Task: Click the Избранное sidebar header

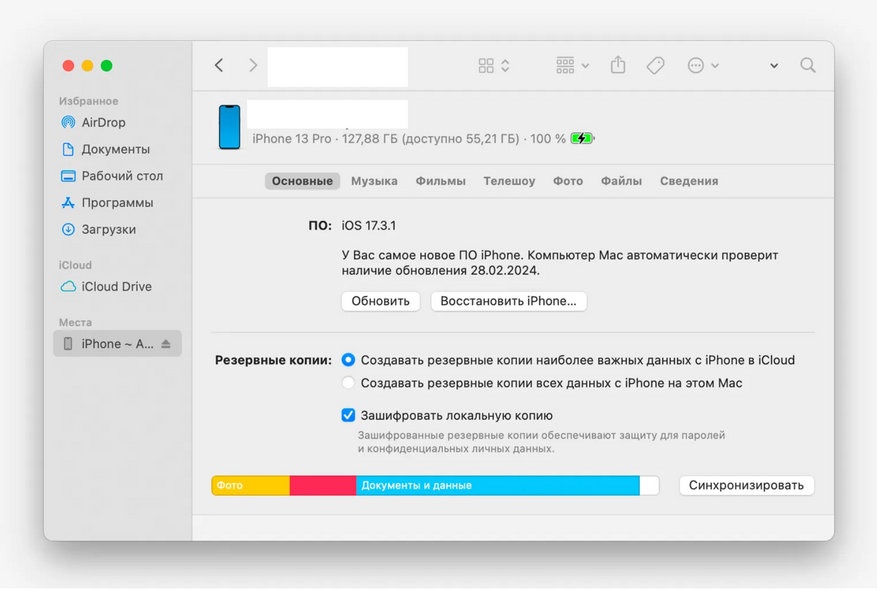Action: pyautogui.click(x=88, y=101)
